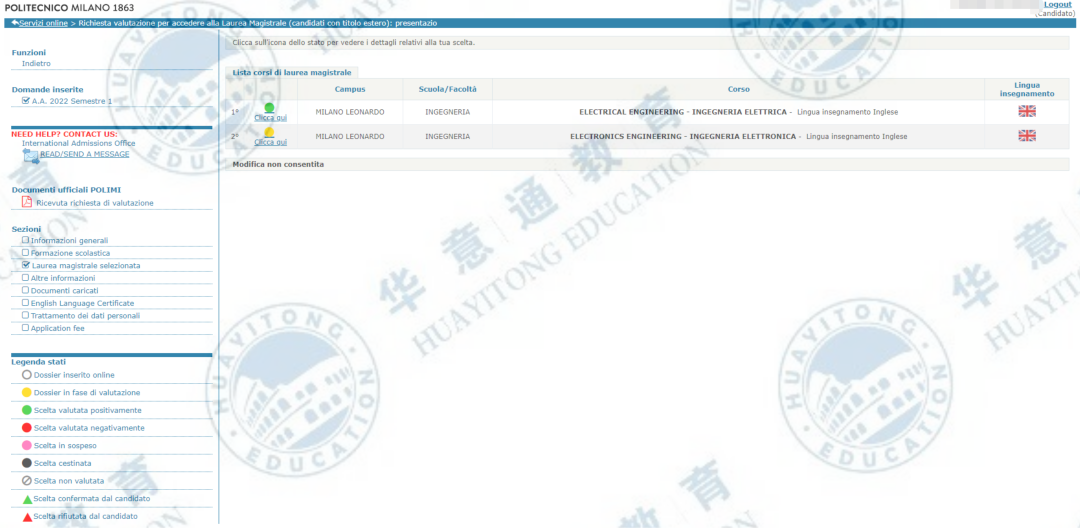
Task: Click the UK flag icon in Electronics Engineering row
Action: tap(1026, 136)
